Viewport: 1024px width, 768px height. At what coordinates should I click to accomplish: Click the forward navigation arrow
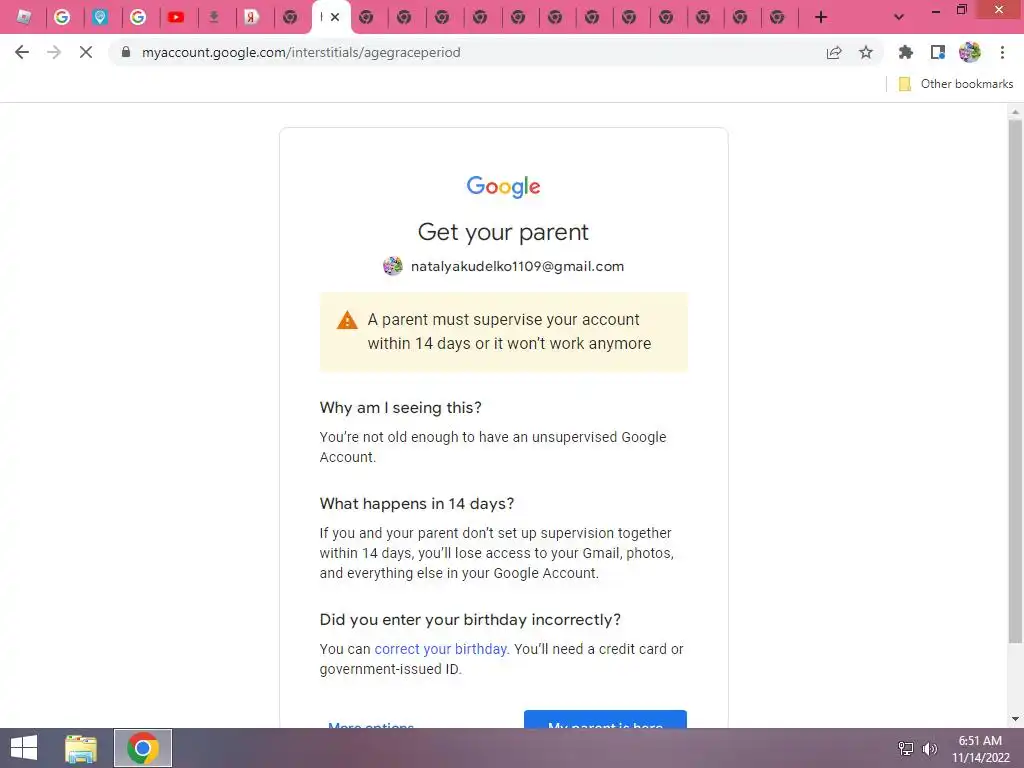tap(54, 52)
